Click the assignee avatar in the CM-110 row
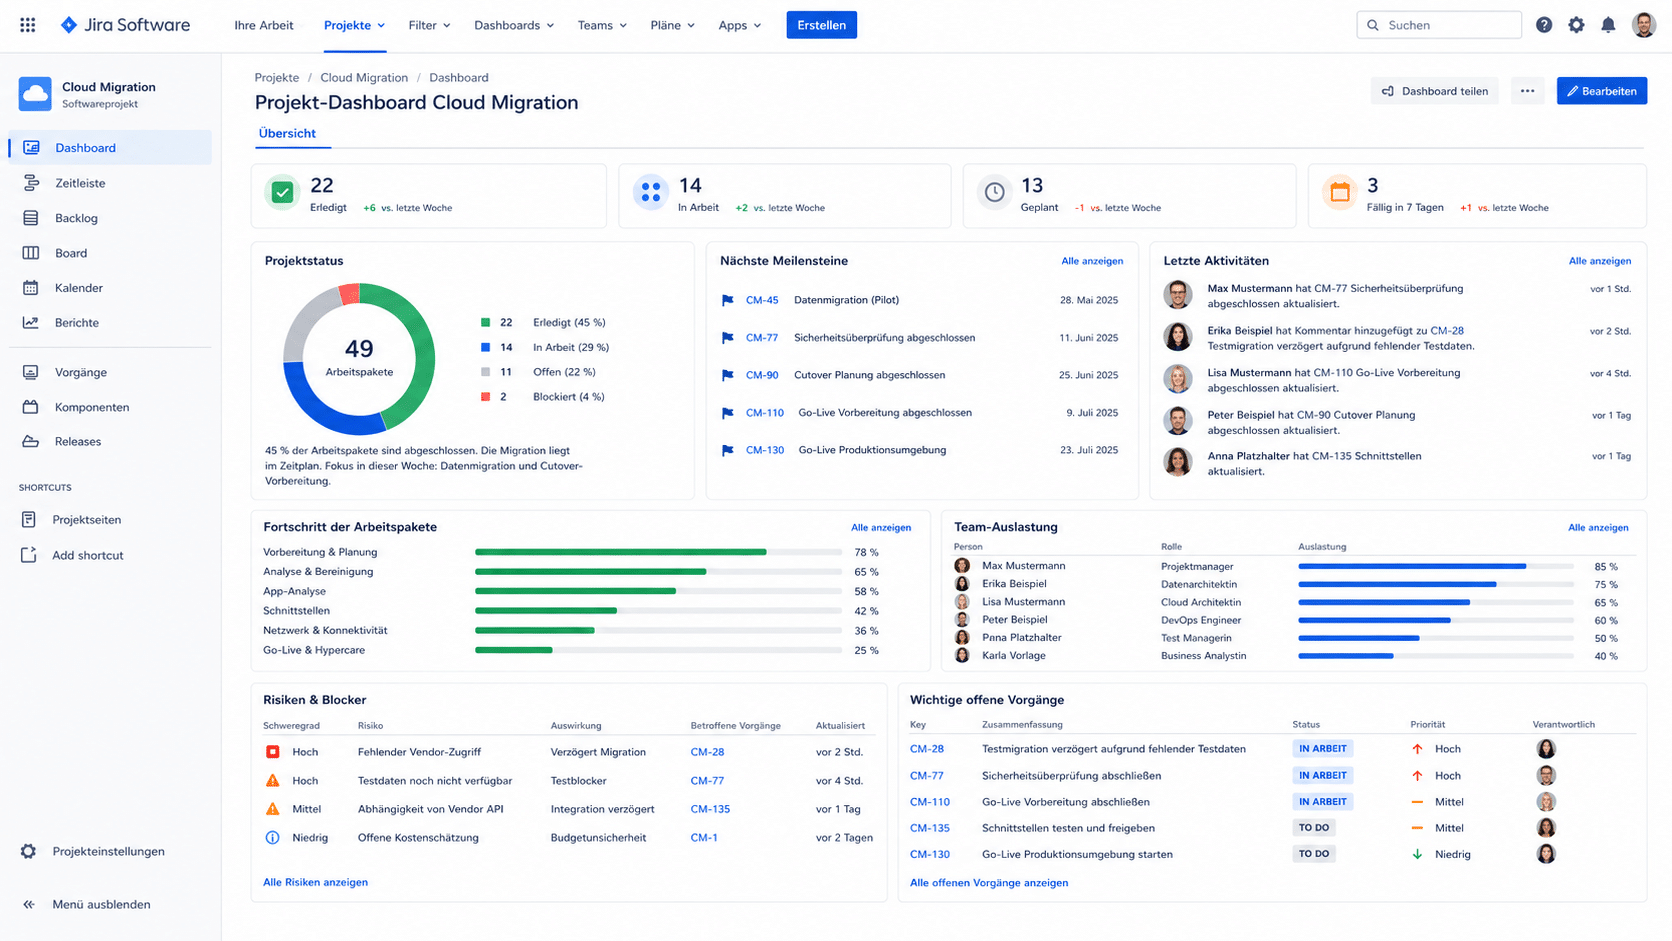Viewport: 1672px width, 941px height. 1546,802
